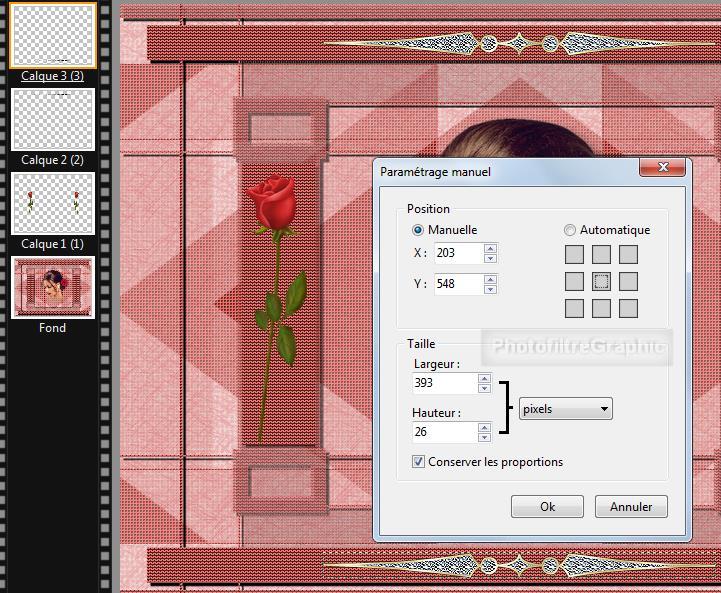
Task: Select the bottom-left position grid square
Action: [x=574, y=309]
